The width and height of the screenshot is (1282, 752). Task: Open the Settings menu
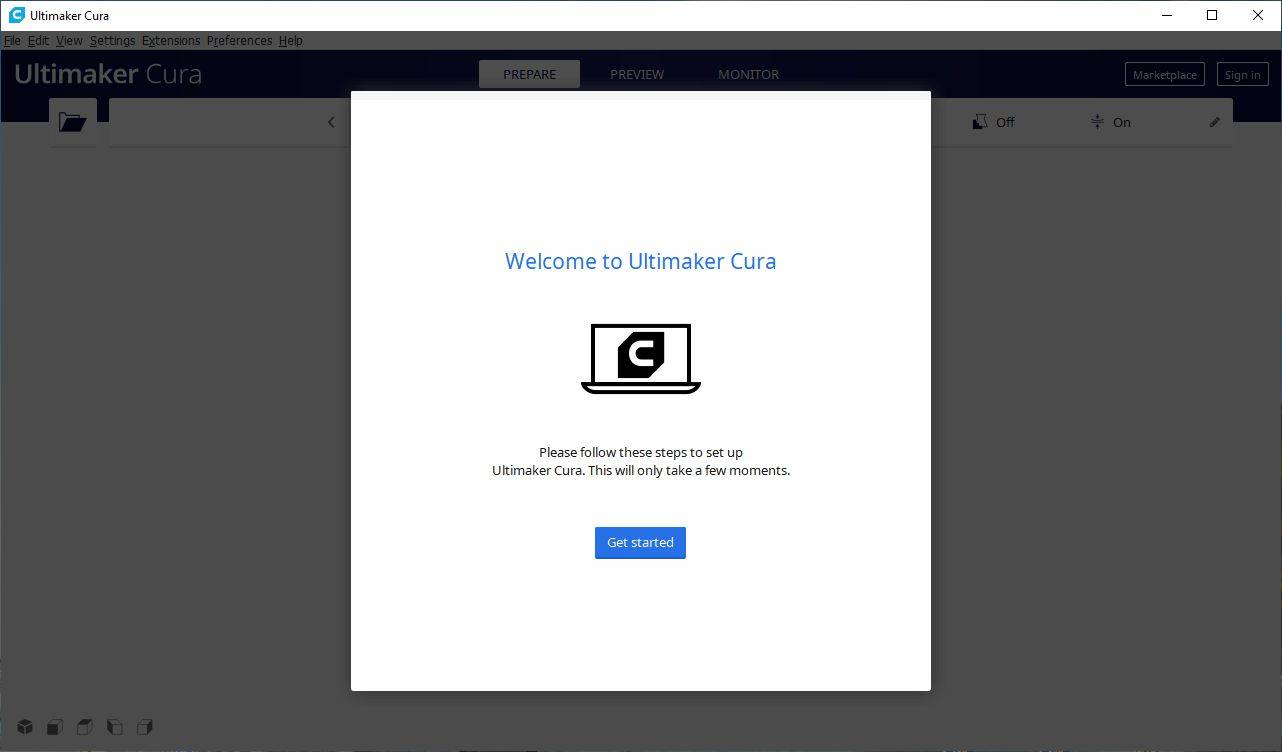tap(112, 41)
